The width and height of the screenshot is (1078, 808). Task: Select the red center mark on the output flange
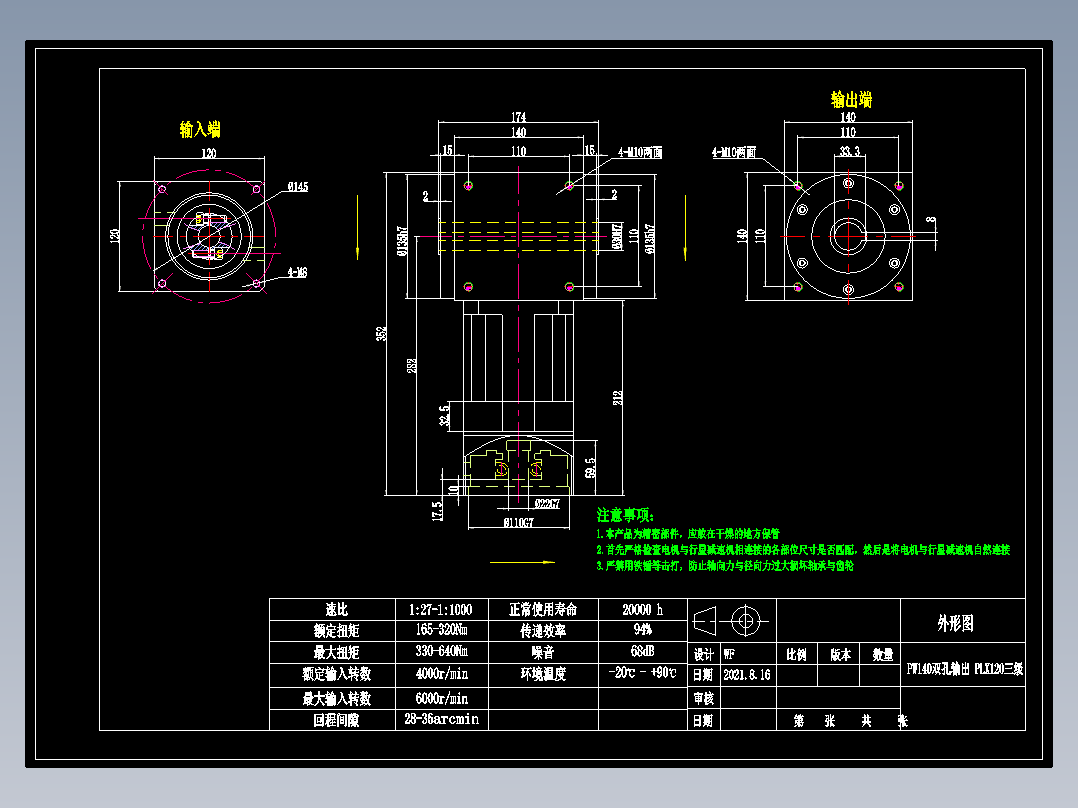click(849, 235)
